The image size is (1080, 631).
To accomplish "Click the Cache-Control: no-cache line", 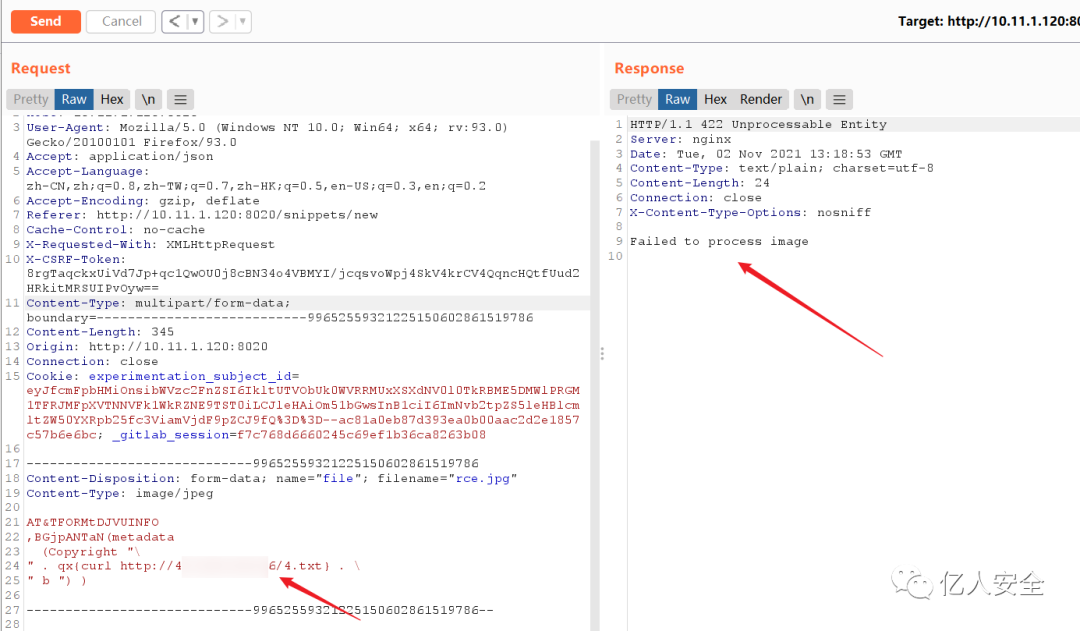I will tap(116, 229).
